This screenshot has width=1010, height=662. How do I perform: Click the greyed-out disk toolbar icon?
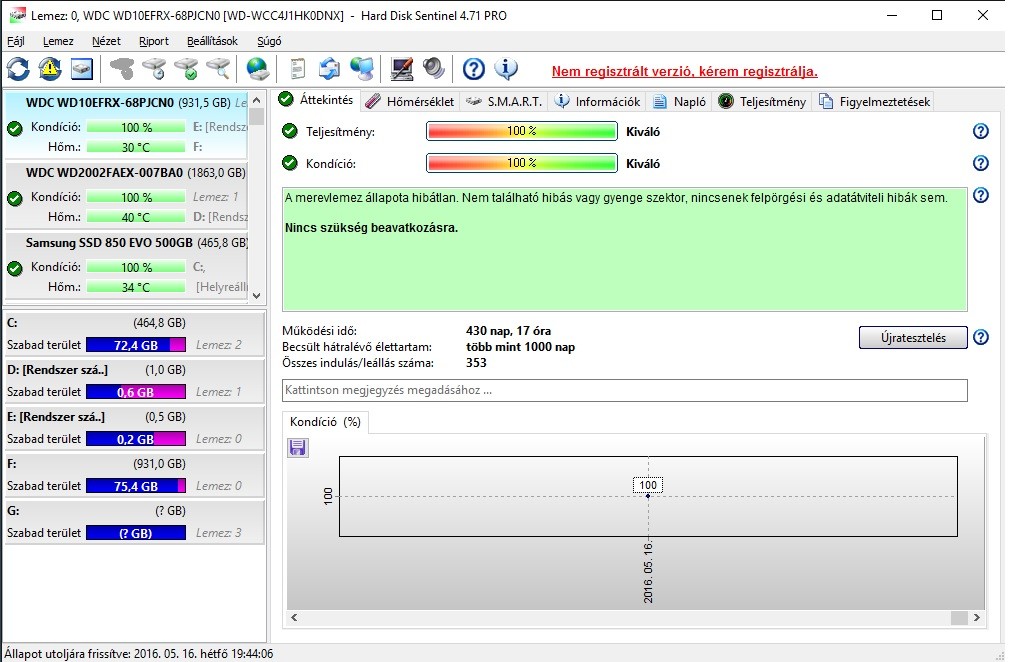click(x=122, y=69)
